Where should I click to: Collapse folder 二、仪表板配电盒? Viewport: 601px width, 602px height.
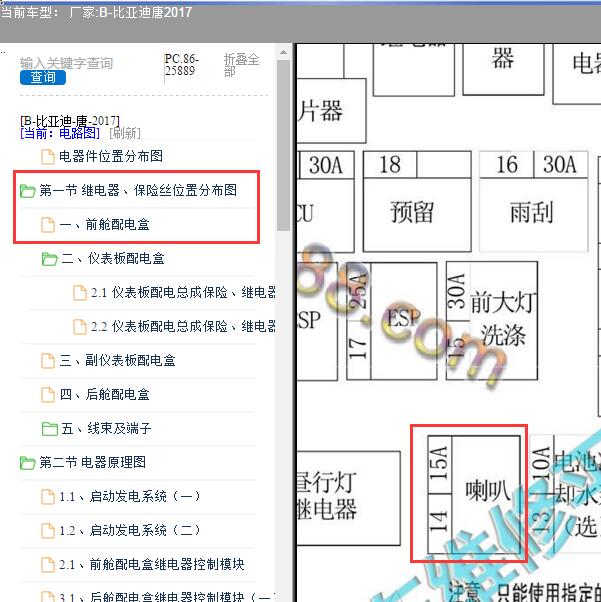pos(113,258)
